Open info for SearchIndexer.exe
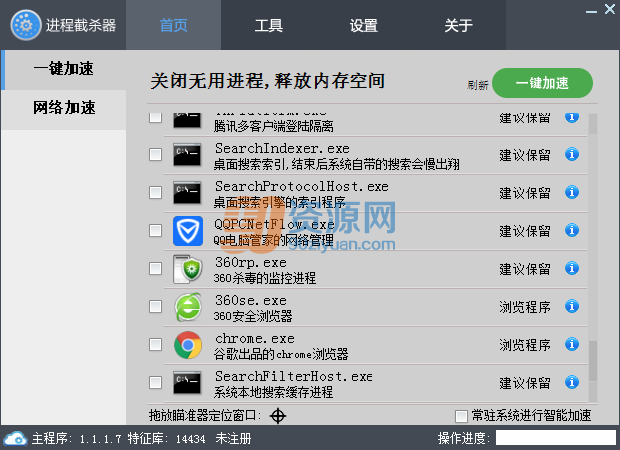This screenshot has height=450, width=620. (572, 154)
